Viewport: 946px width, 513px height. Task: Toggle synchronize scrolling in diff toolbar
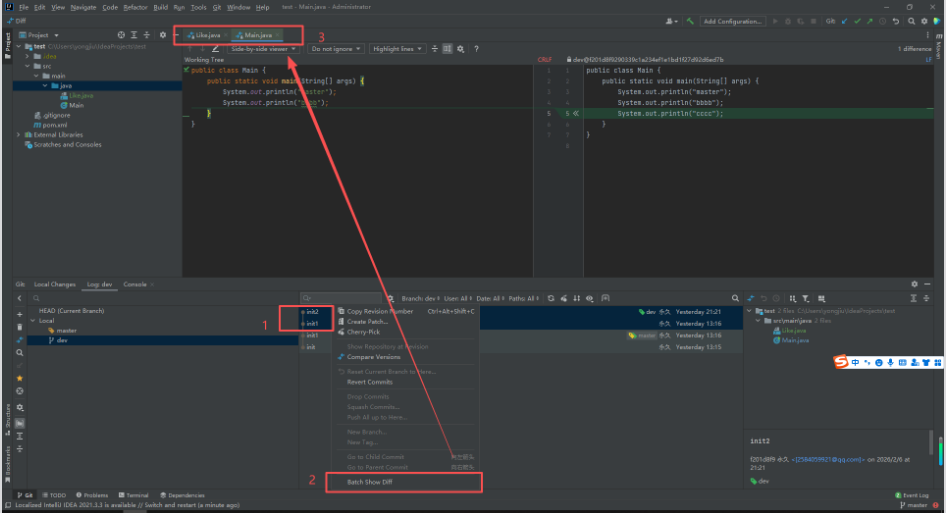coord(447,49)
